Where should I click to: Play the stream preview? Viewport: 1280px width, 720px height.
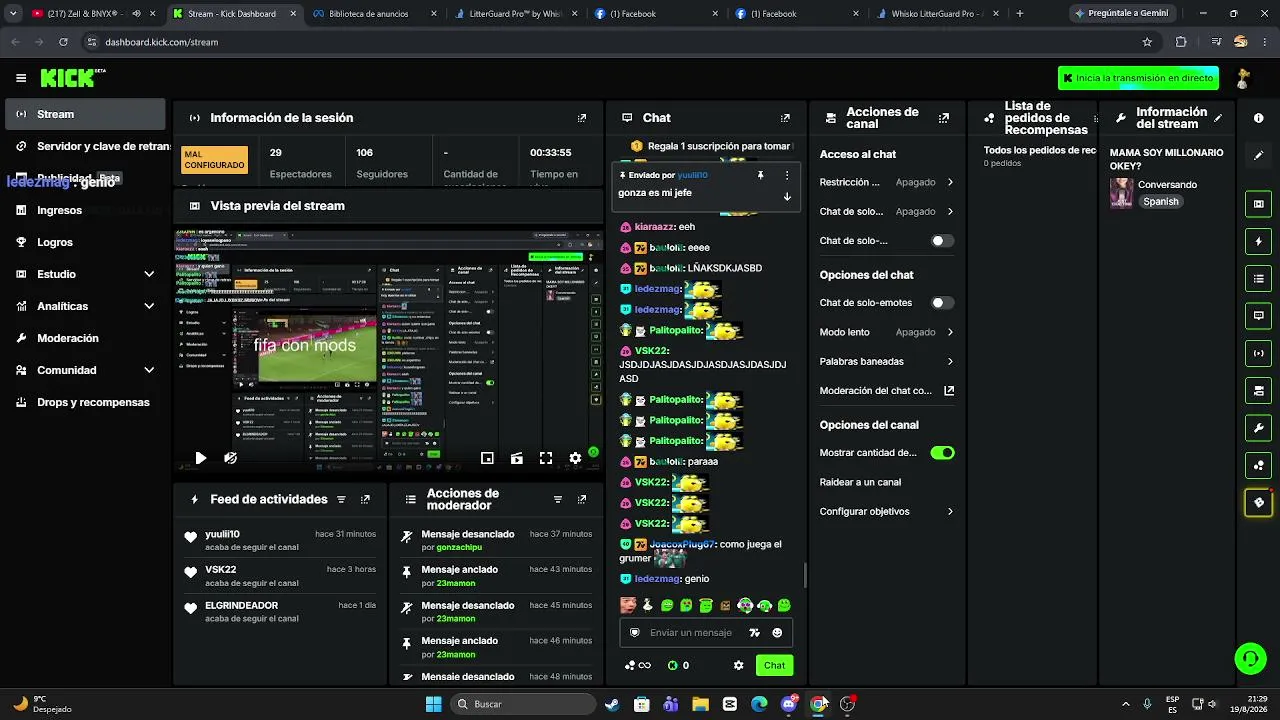pyautogui.click(x=200, y=458)
